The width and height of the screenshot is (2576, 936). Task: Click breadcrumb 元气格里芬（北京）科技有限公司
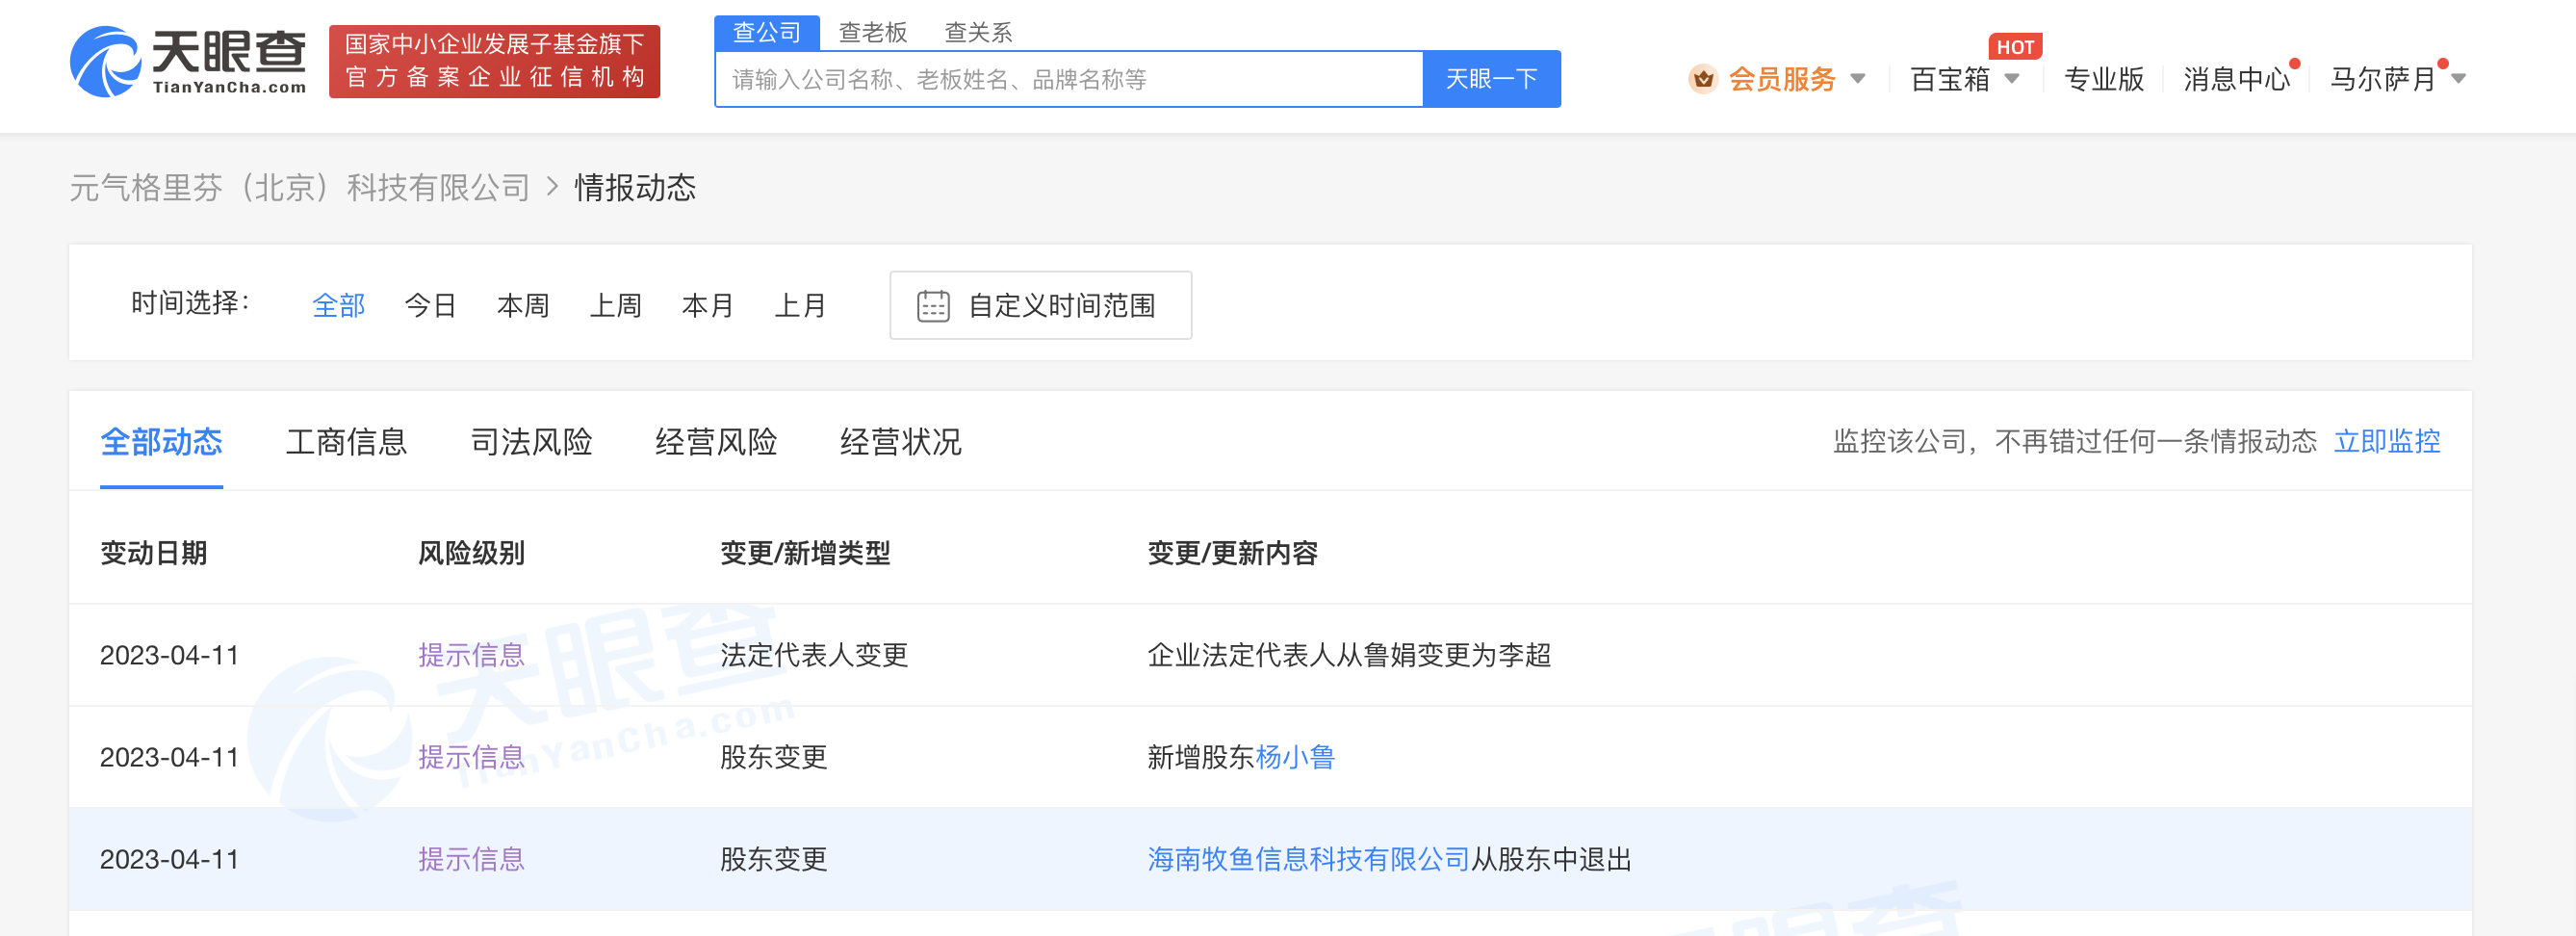click(x=300, y=187)
